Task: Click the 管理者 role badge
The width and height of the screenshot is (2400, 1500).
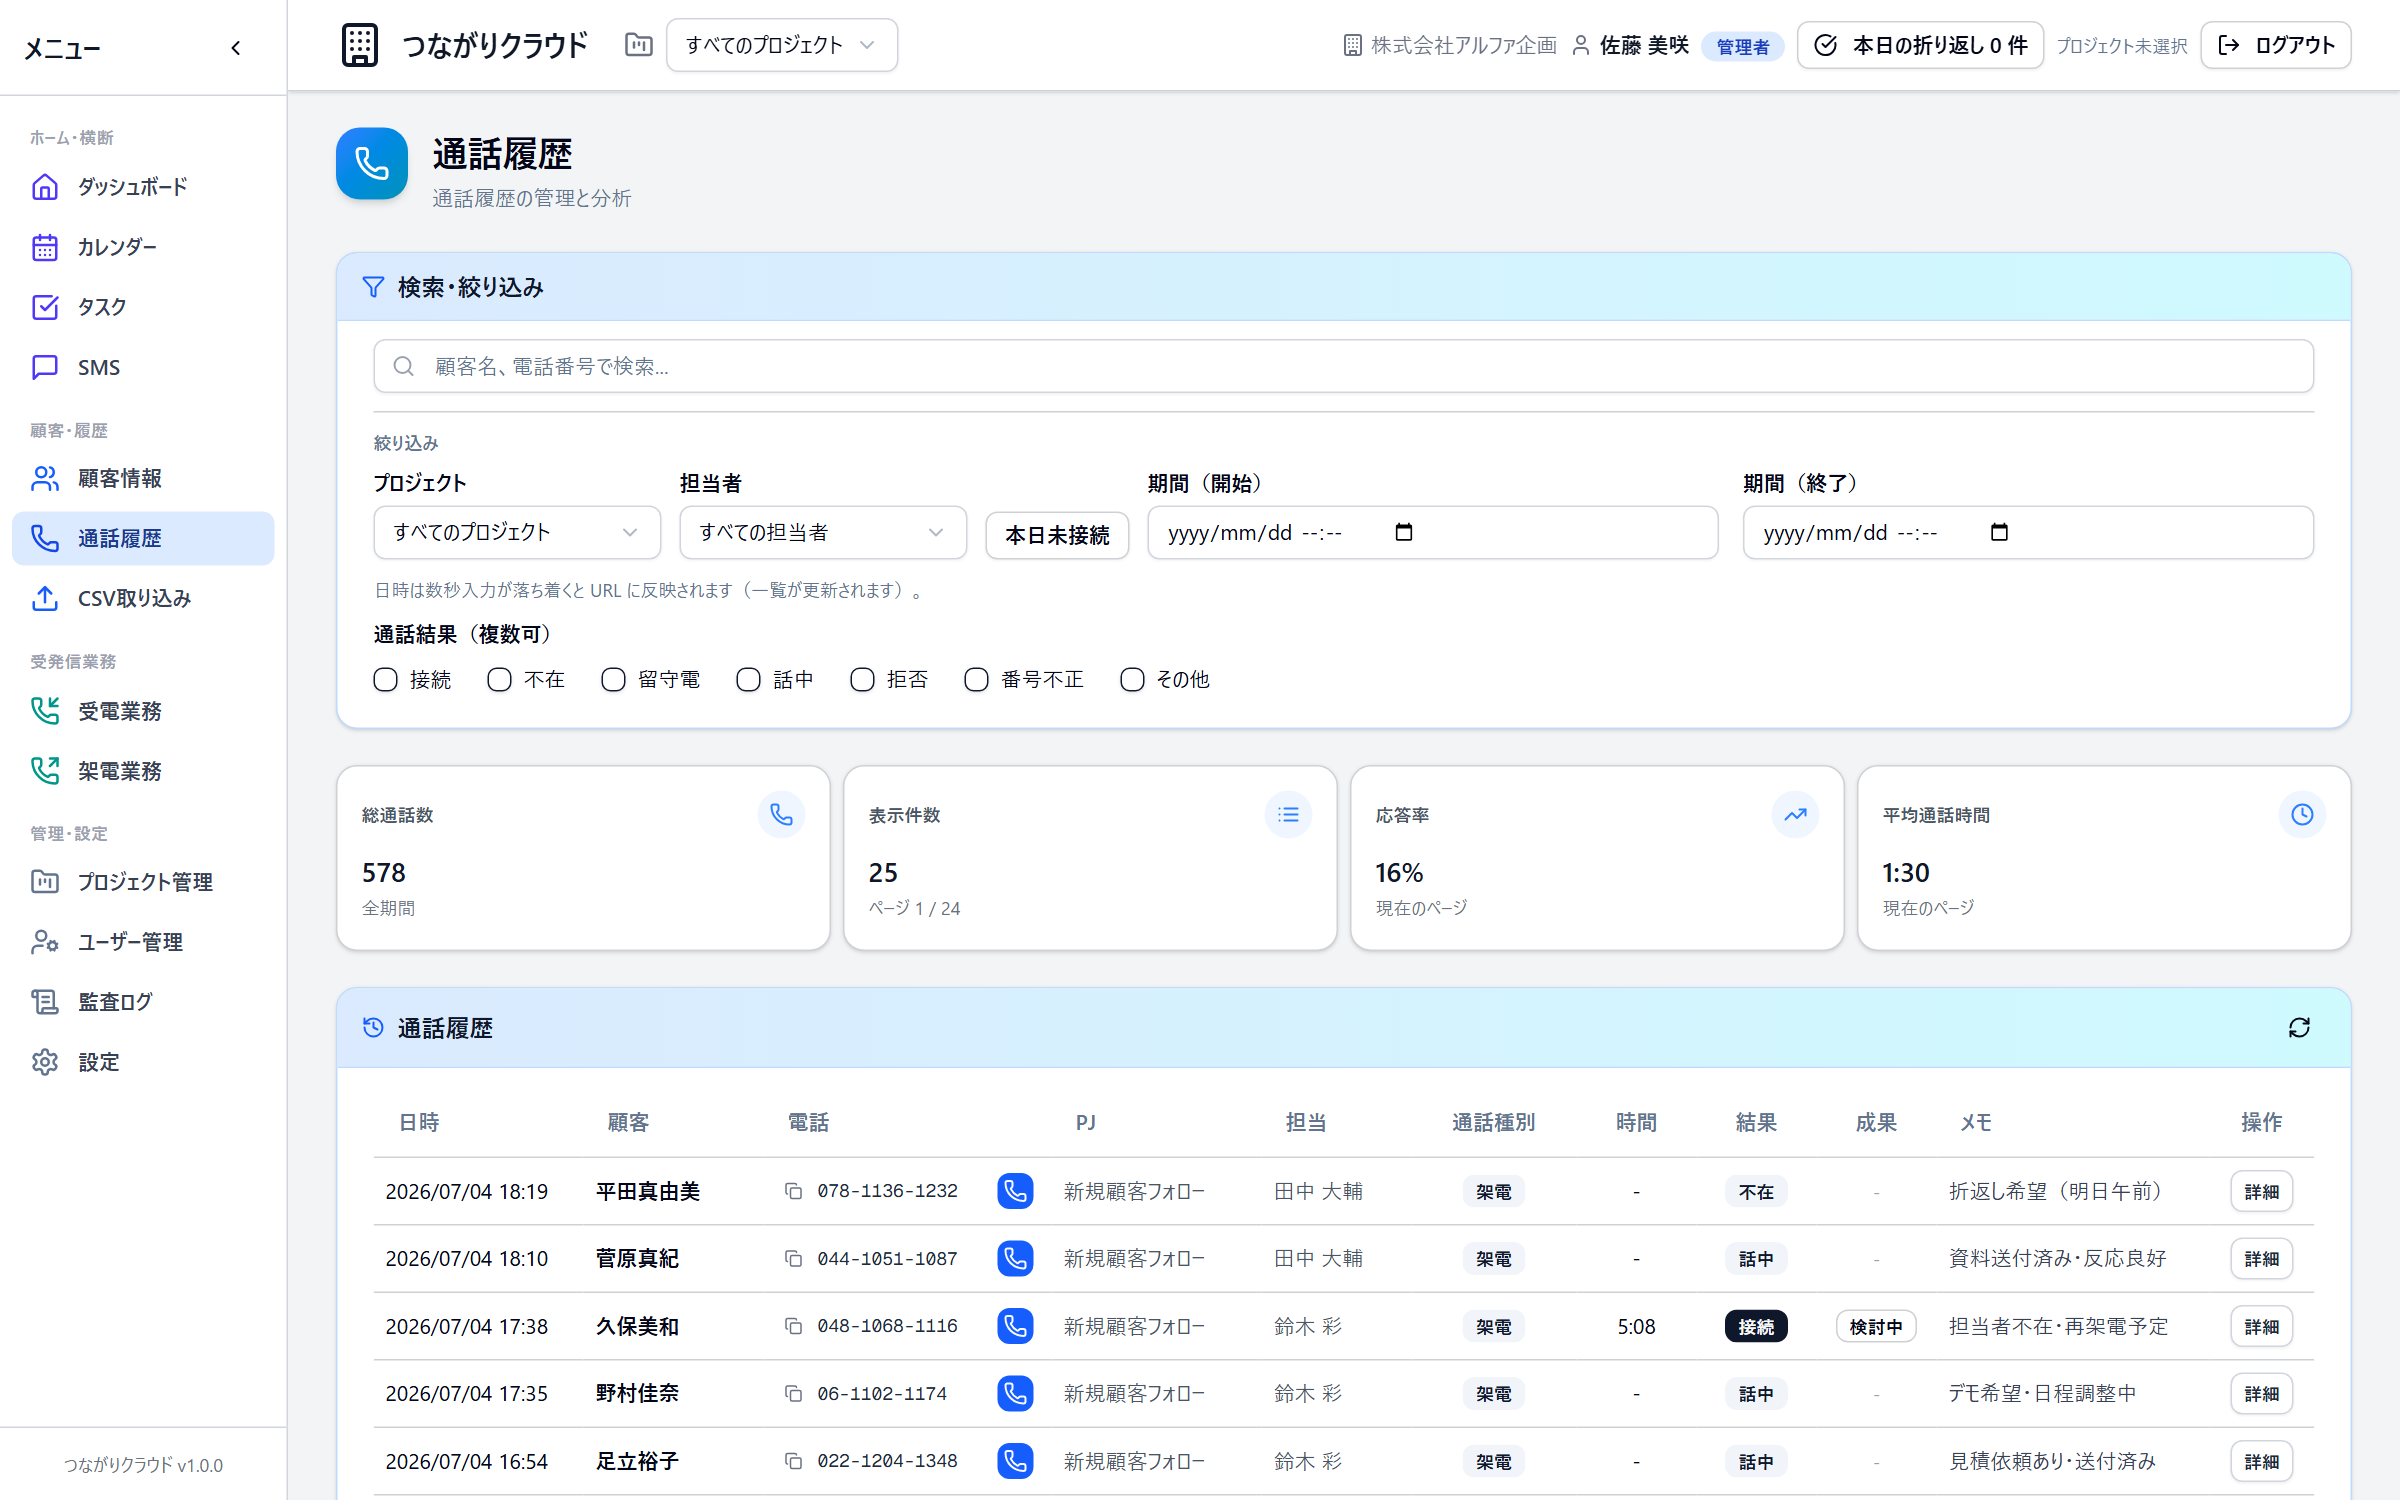Action: click(x=1742, y=46)
